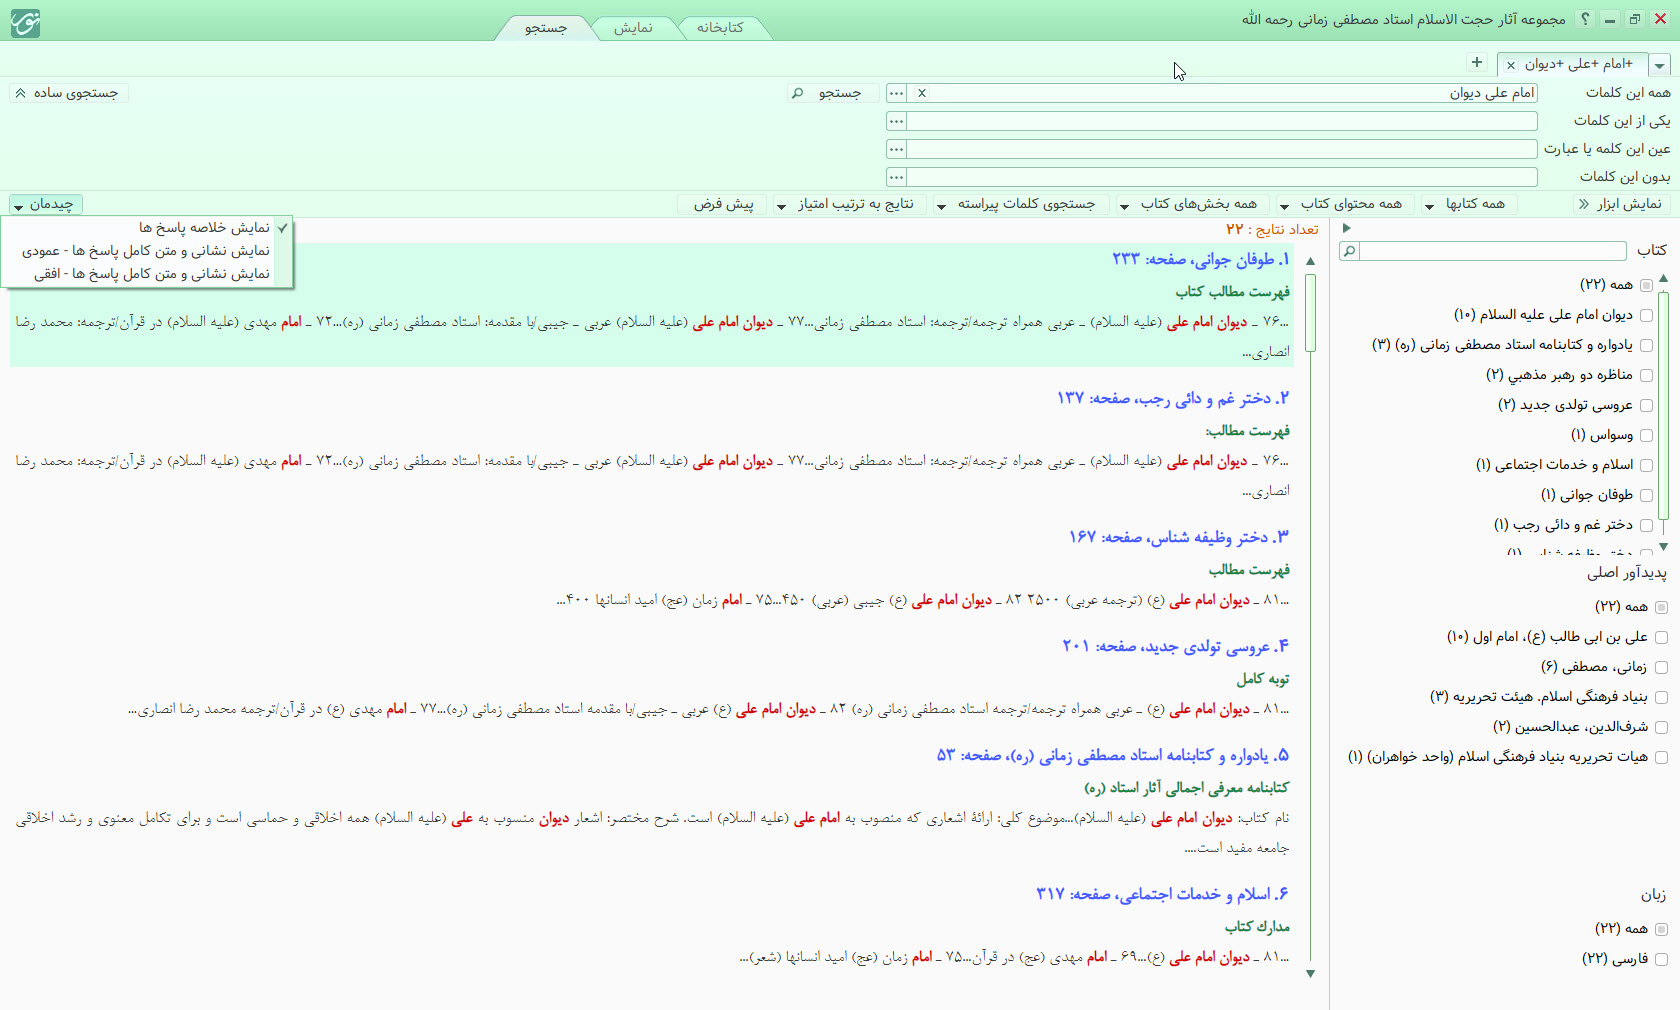Open the چیدمان layout dropdown
Screen dimensions: 1680x1010
[45, 204]
